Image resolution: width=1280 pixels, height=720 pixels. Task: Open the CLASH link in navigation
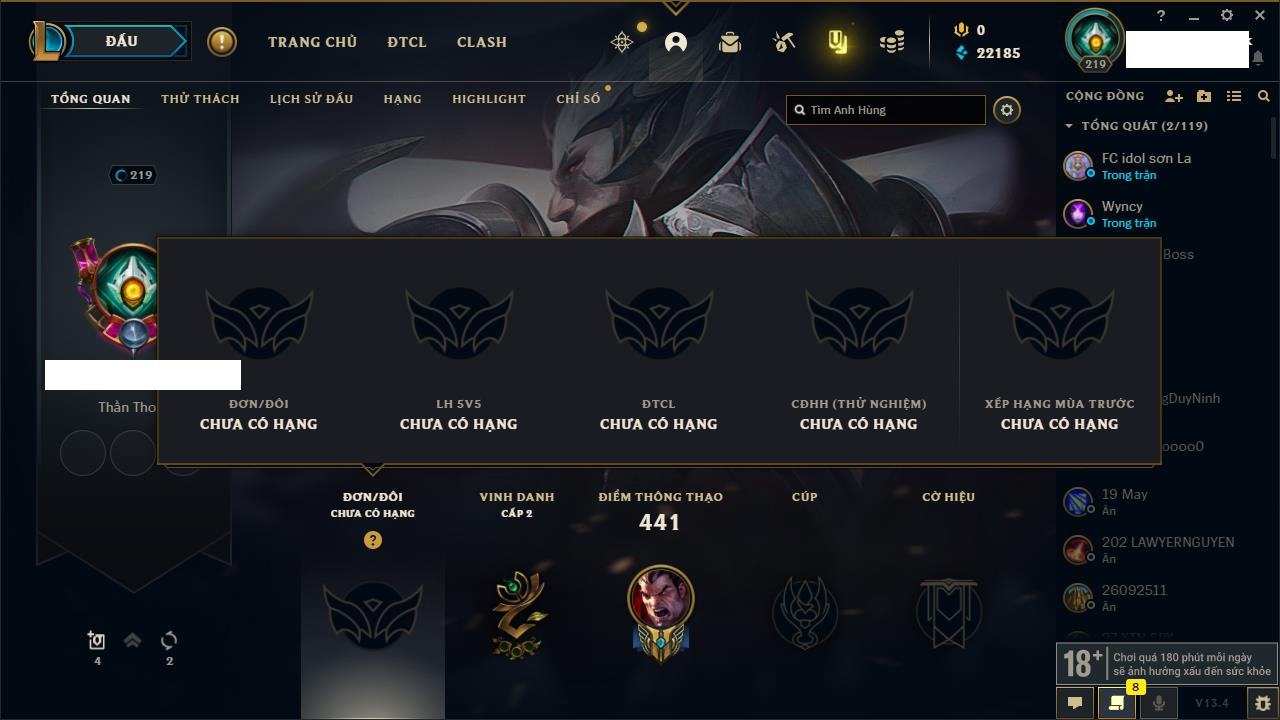(x=482, y=42)
